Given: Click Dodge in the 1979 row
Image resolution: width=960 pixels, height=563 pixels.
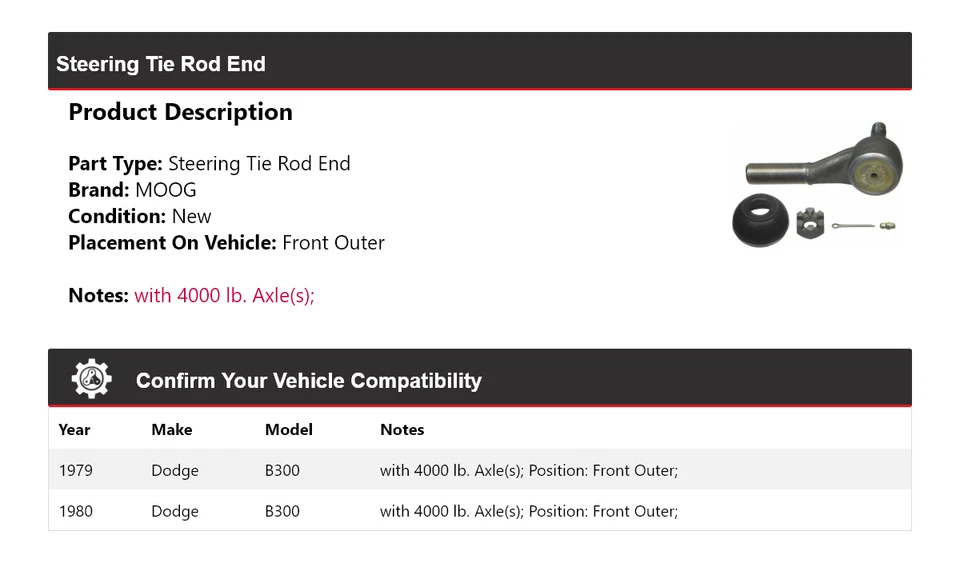Looking at the screenshot, I should tap(175, 470).
